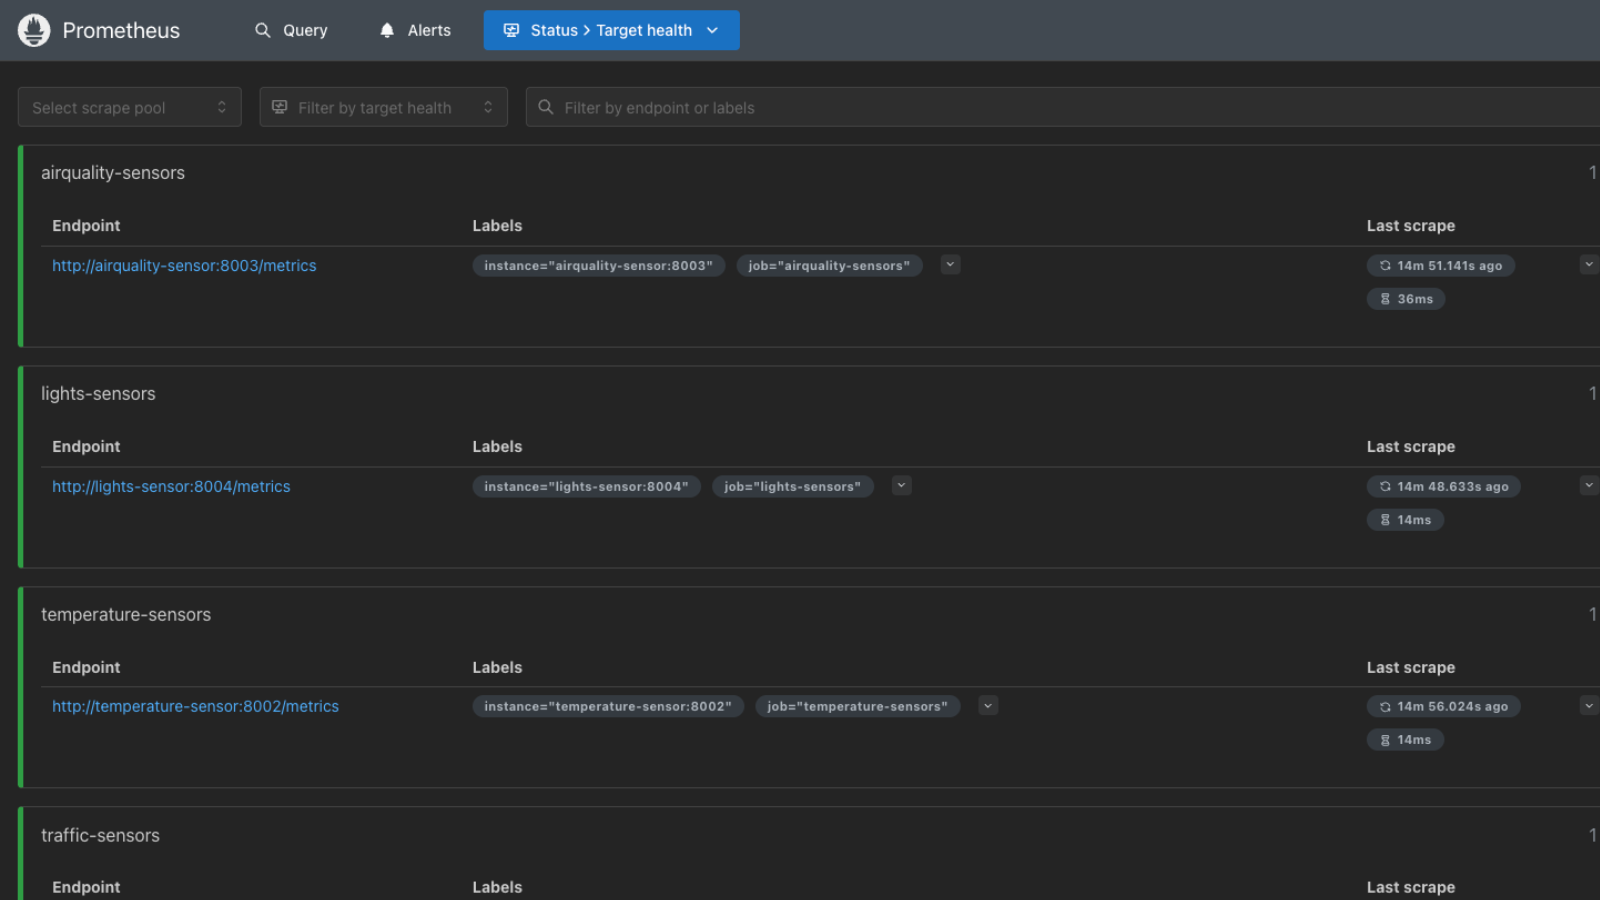Image resolution: width=1600 pixels, height=900 pixels.
Task: Click the Alerts bell icon
Action: 387,30
